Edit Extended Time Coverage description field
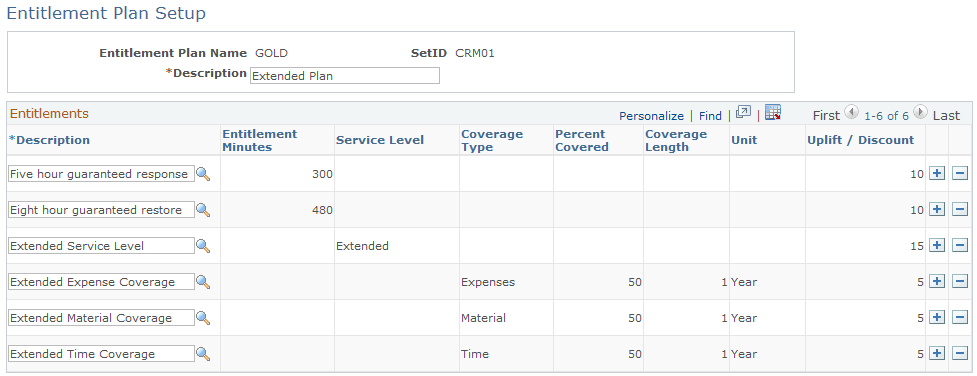The height and width of the screenshot is (376, 977). point(102,354)
